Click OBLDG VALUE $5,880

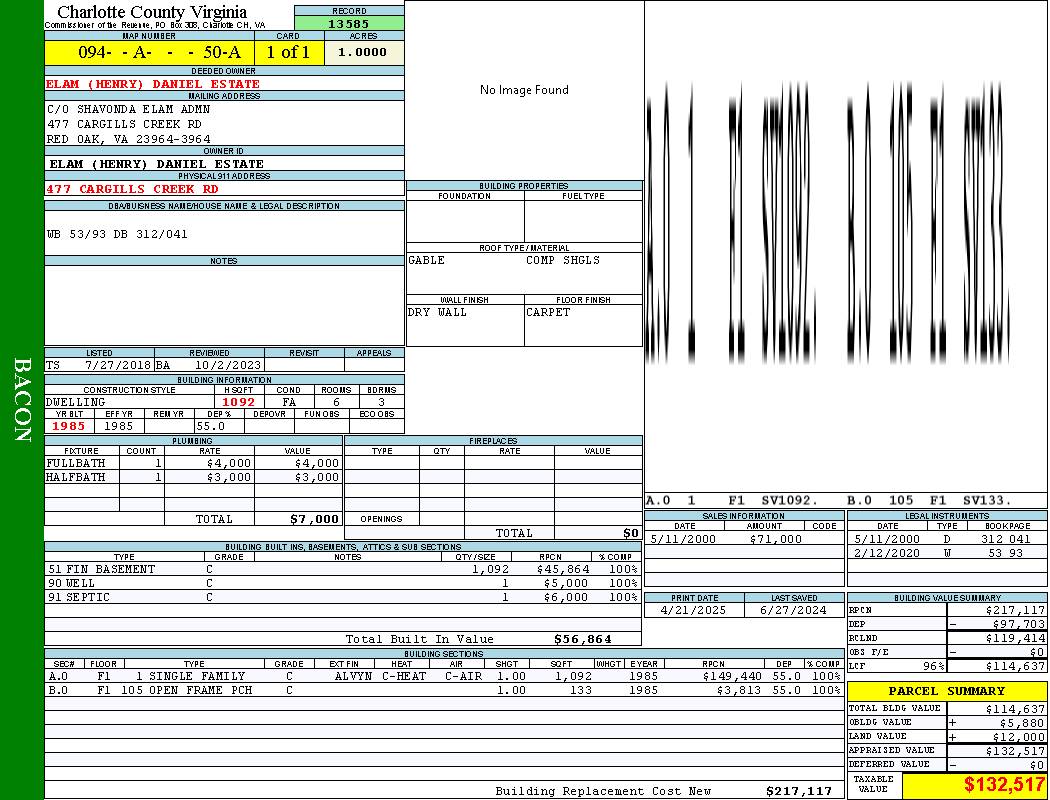(x=1022, y=723)
